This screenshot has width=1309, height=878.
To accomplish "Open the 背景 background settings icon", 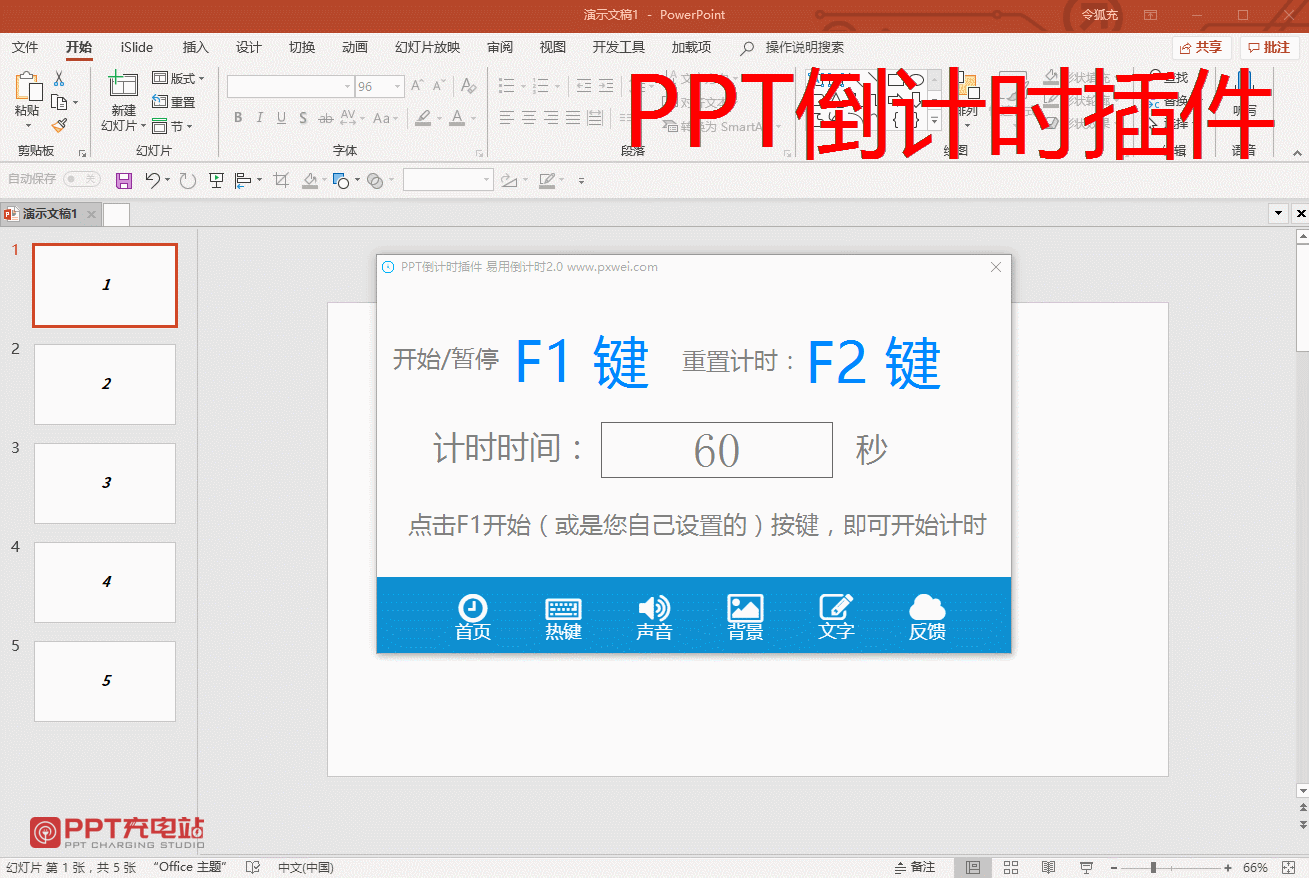I will pos(745,614).
